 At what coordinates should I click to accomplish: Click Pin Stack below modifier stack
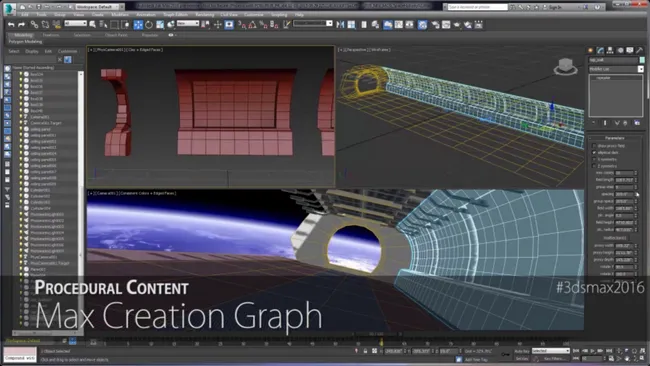pos(594,123)
